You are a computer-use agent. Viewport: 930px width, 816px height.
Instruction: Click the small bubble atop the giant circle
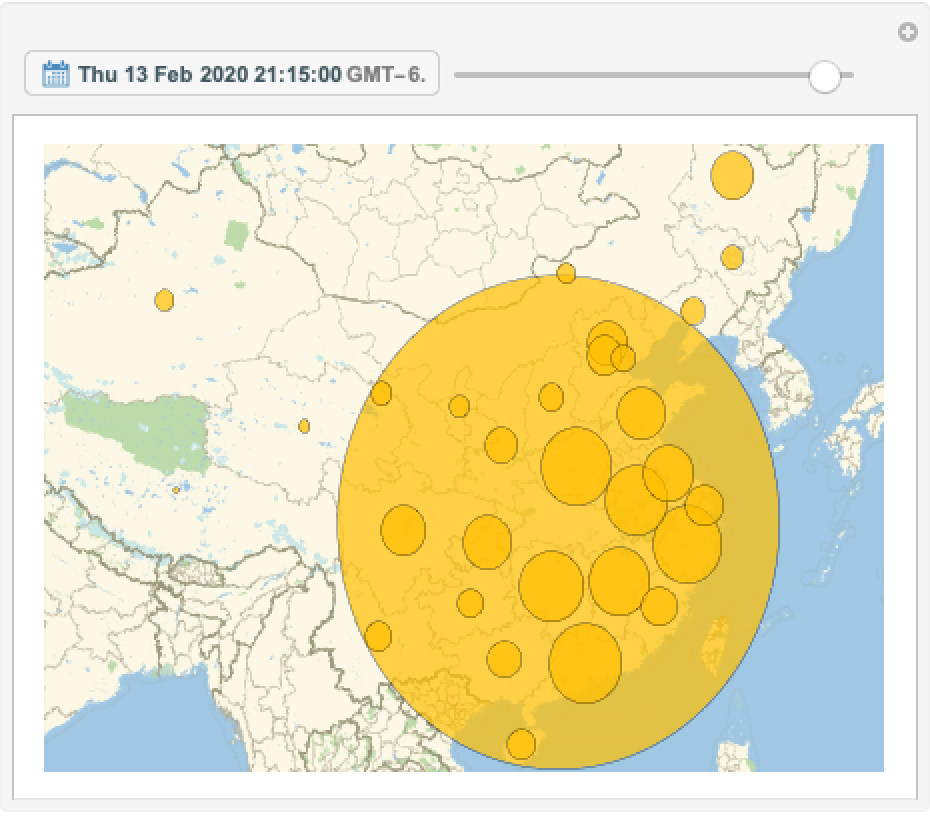[x=566, y=273]
